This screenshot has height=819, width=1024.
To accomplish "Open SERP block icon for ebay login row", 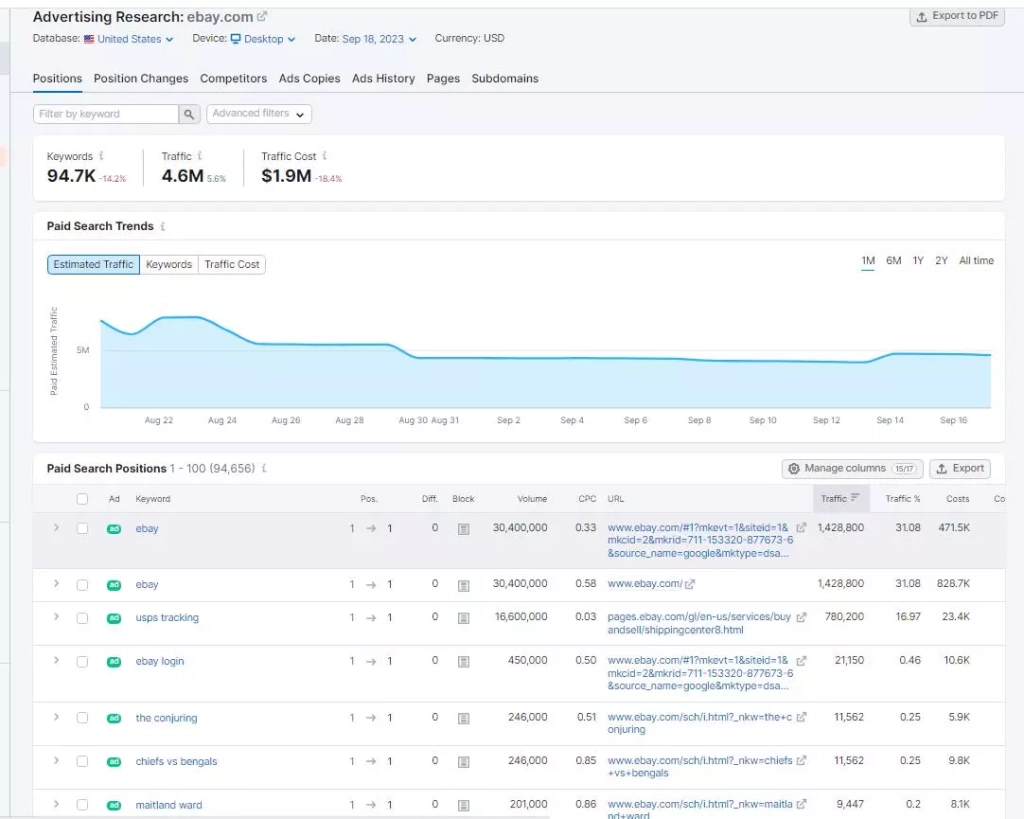I will pos(464,662).
